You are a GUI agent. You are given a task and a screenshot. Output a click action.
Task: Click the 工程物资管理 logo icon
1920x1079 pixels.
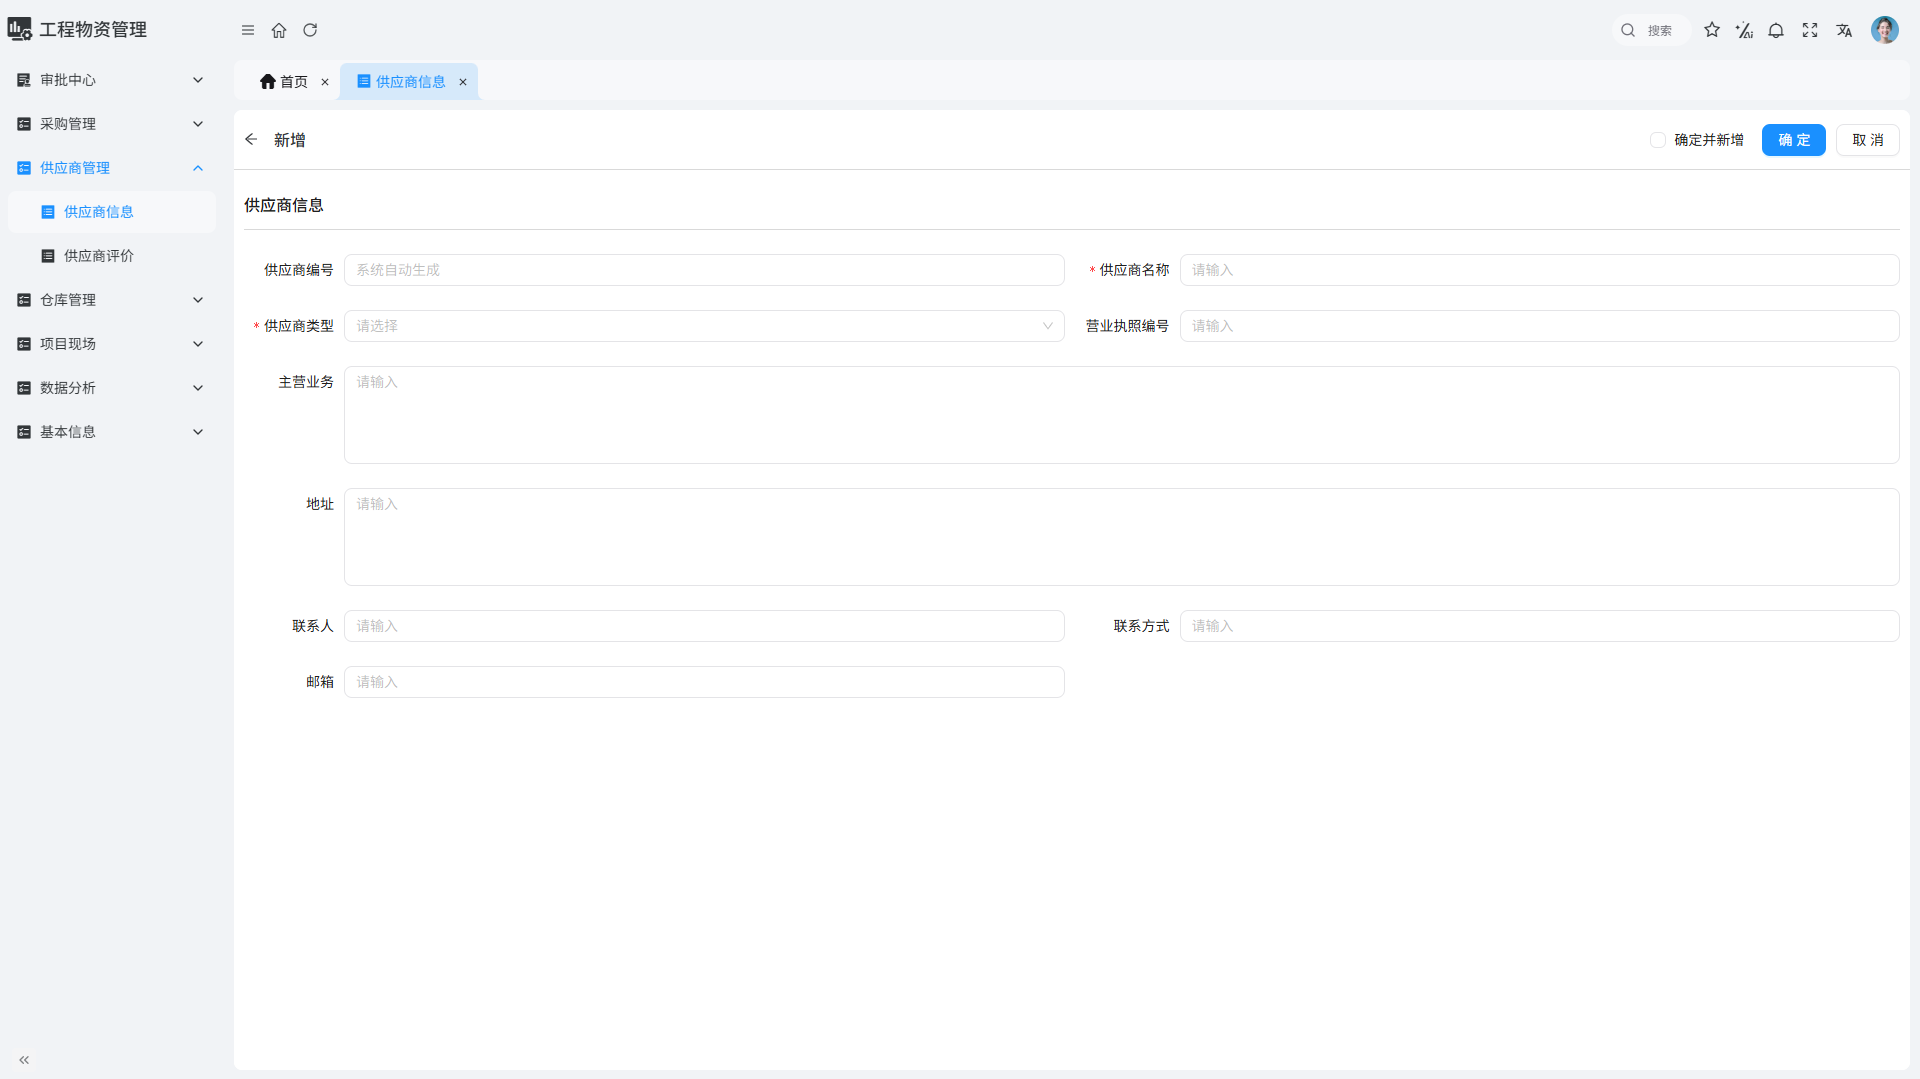19,29
